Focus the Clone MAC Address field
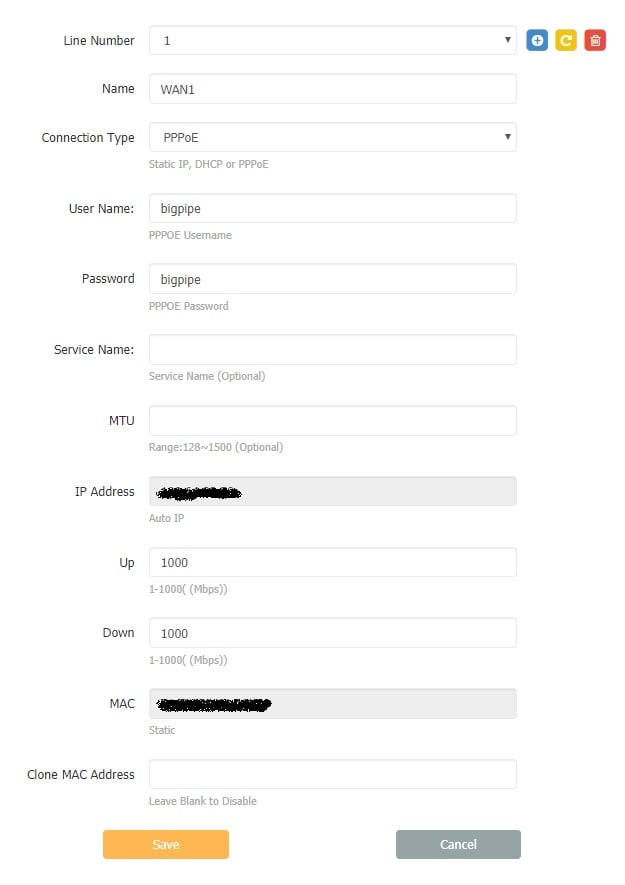 [333, 774]
